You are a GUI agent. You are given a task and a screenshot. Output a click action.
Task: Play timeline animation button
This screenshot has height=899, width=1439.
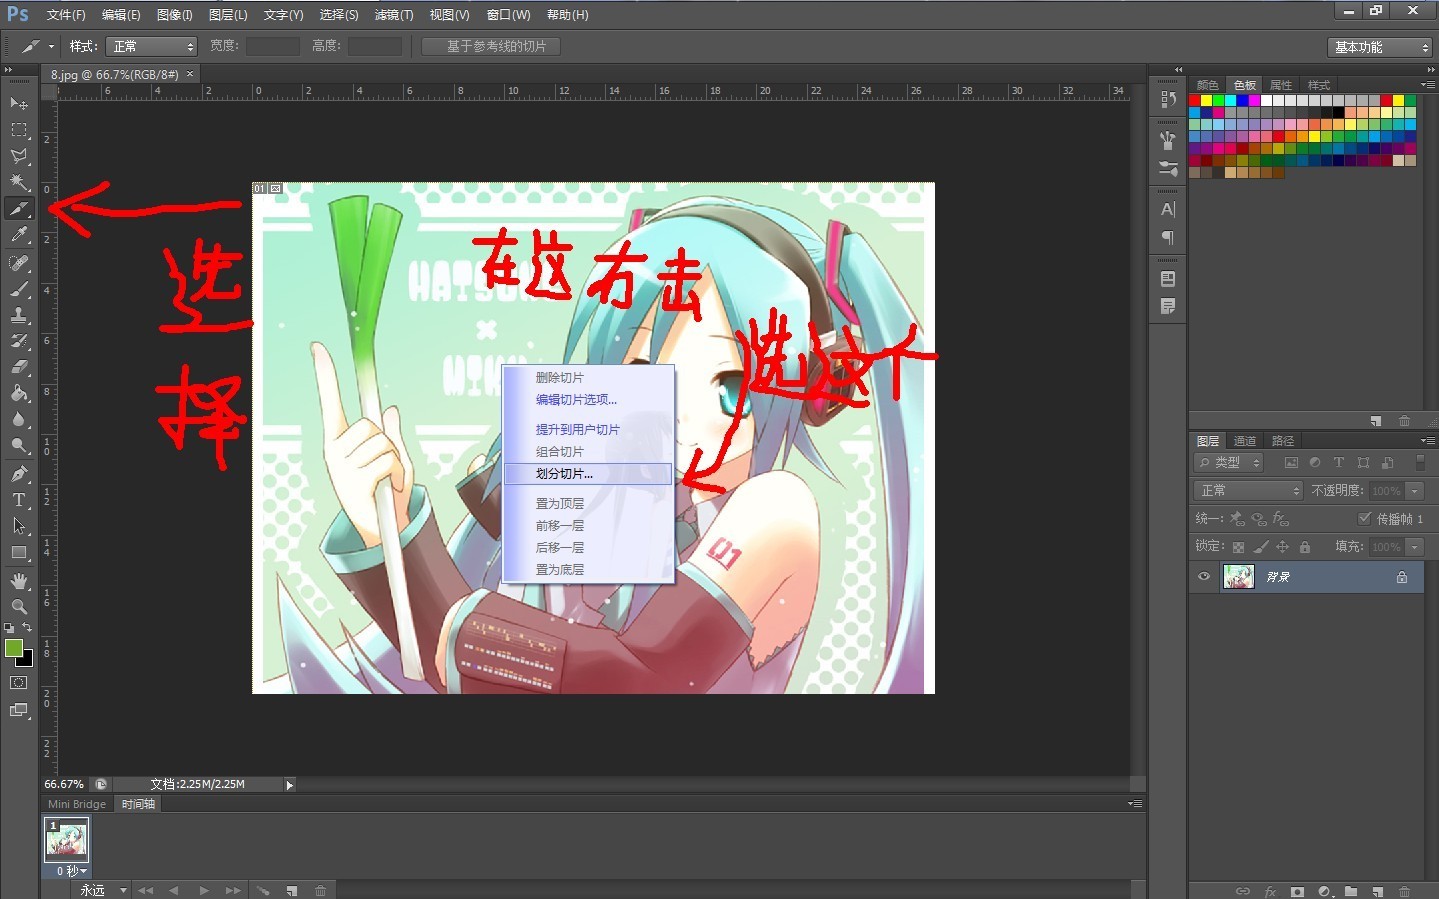pos(204,890)
